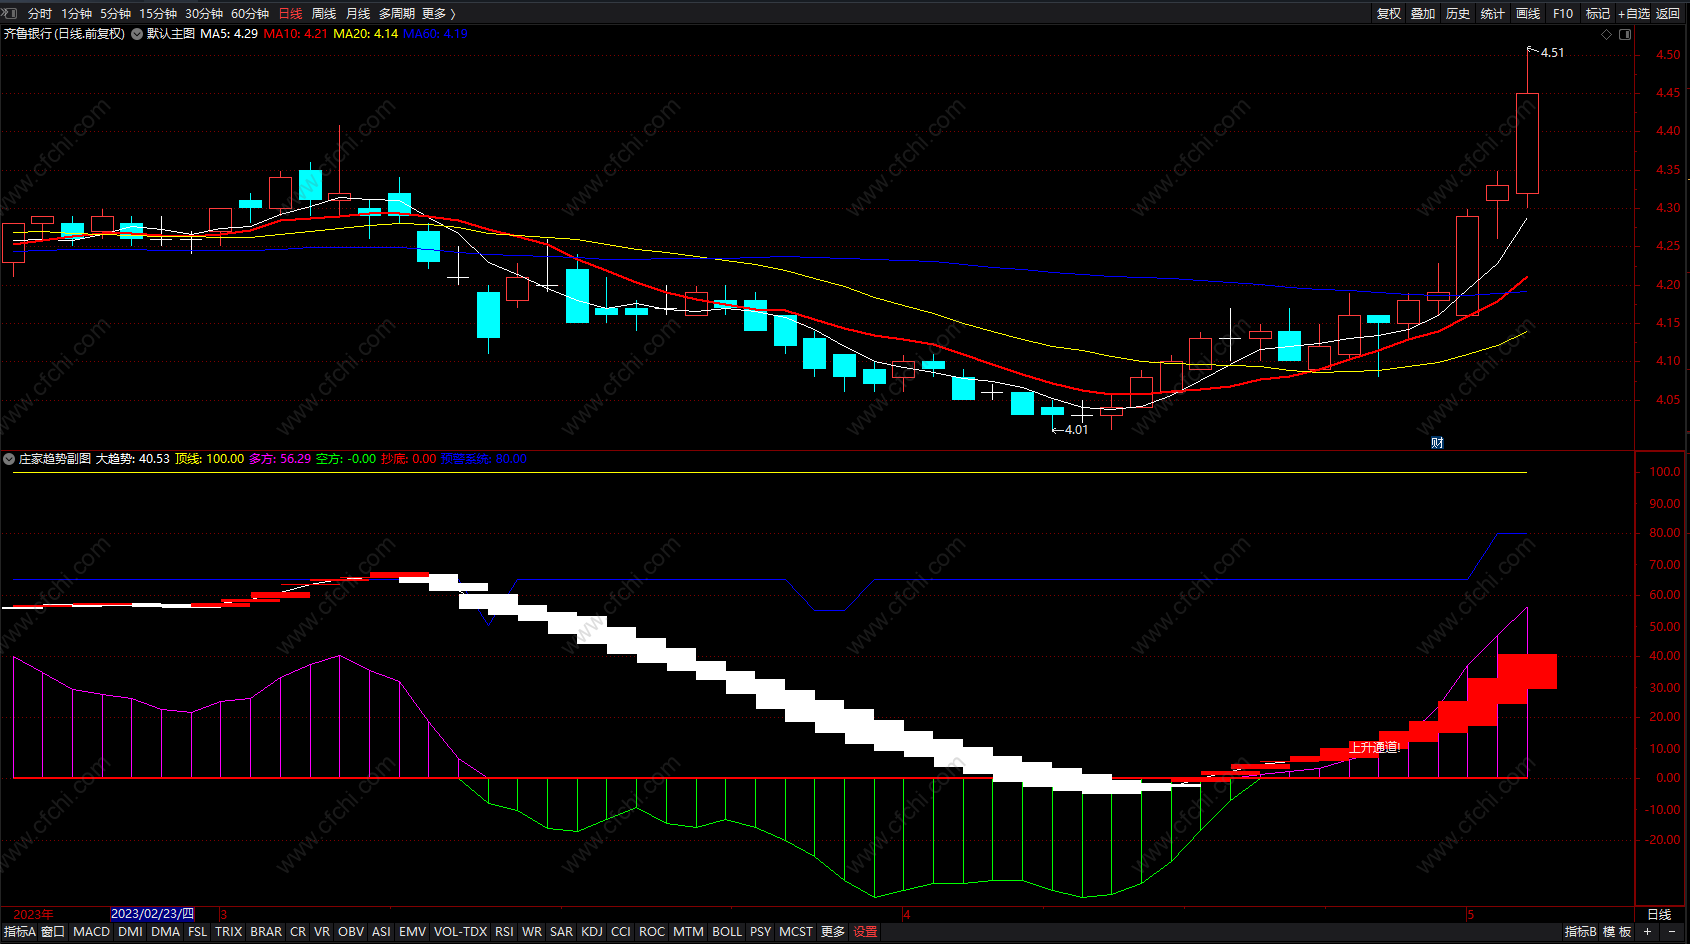Click the 叠加 overlay button
Viewport: 1690px width, 944px height.
(1423, 13)
